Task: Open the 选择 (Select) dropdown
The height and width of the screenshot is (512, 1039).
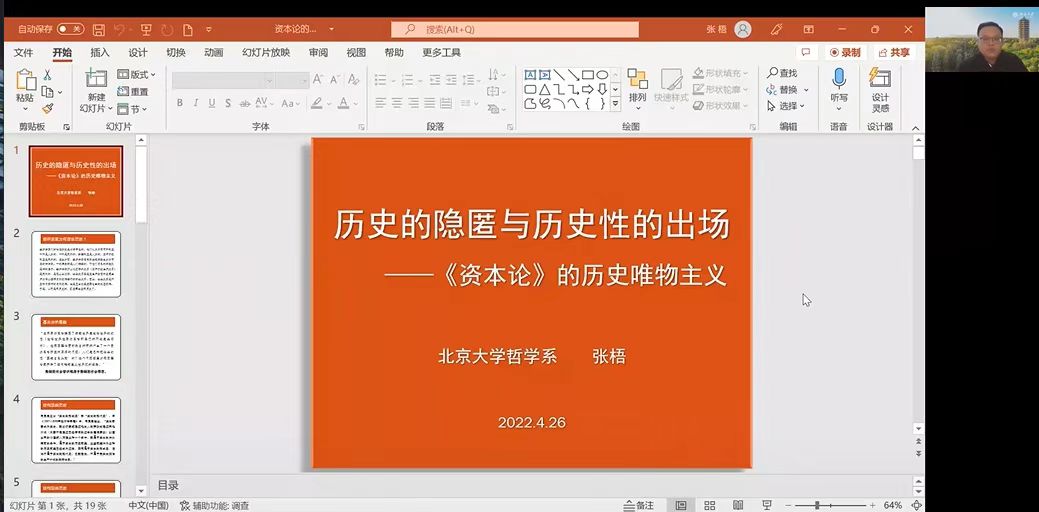Action: pyautogui.click(x=786, y=106)
